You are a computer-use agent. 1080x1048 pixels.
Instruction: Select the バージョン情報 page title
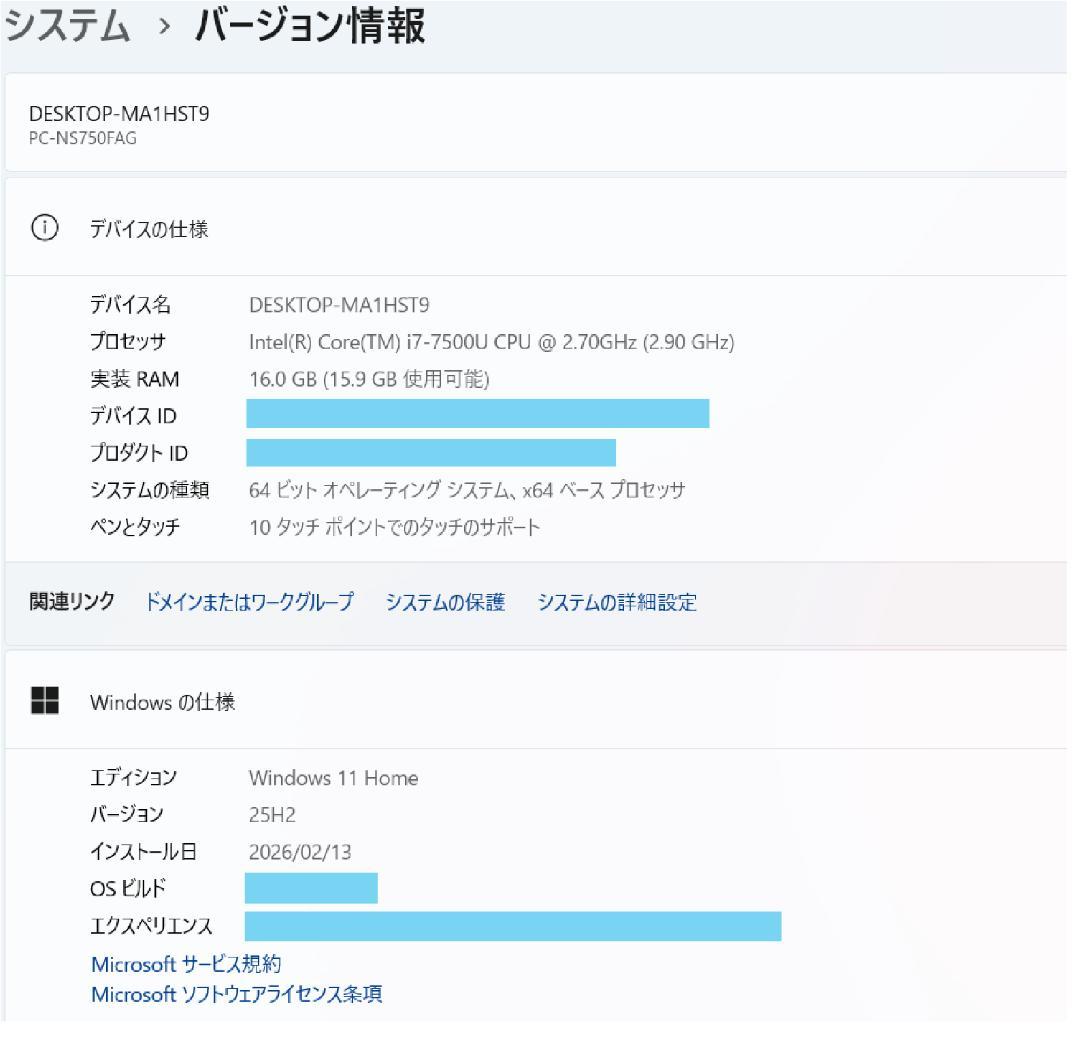tap(310, 26)
